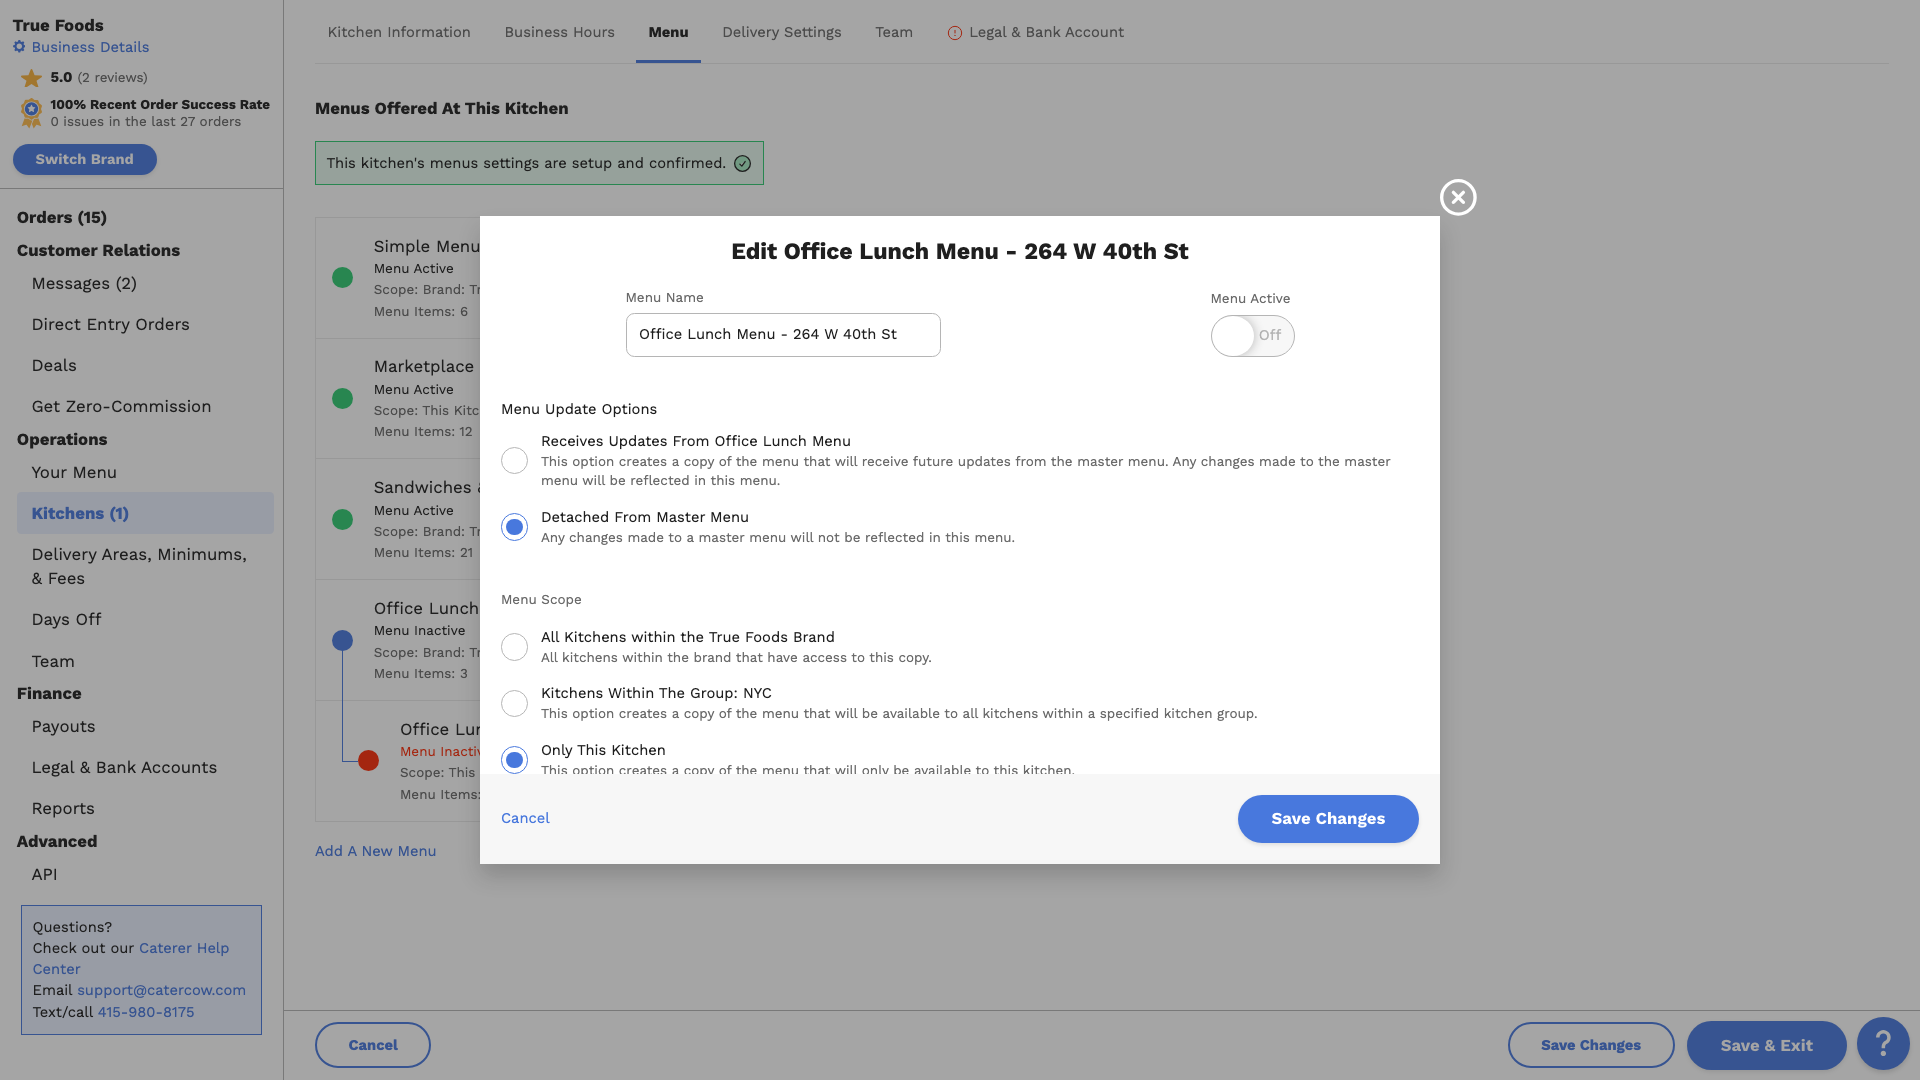Click the Switch Brand button
The height and width of the screenshot is (1080, 1920).
point(85,160)
